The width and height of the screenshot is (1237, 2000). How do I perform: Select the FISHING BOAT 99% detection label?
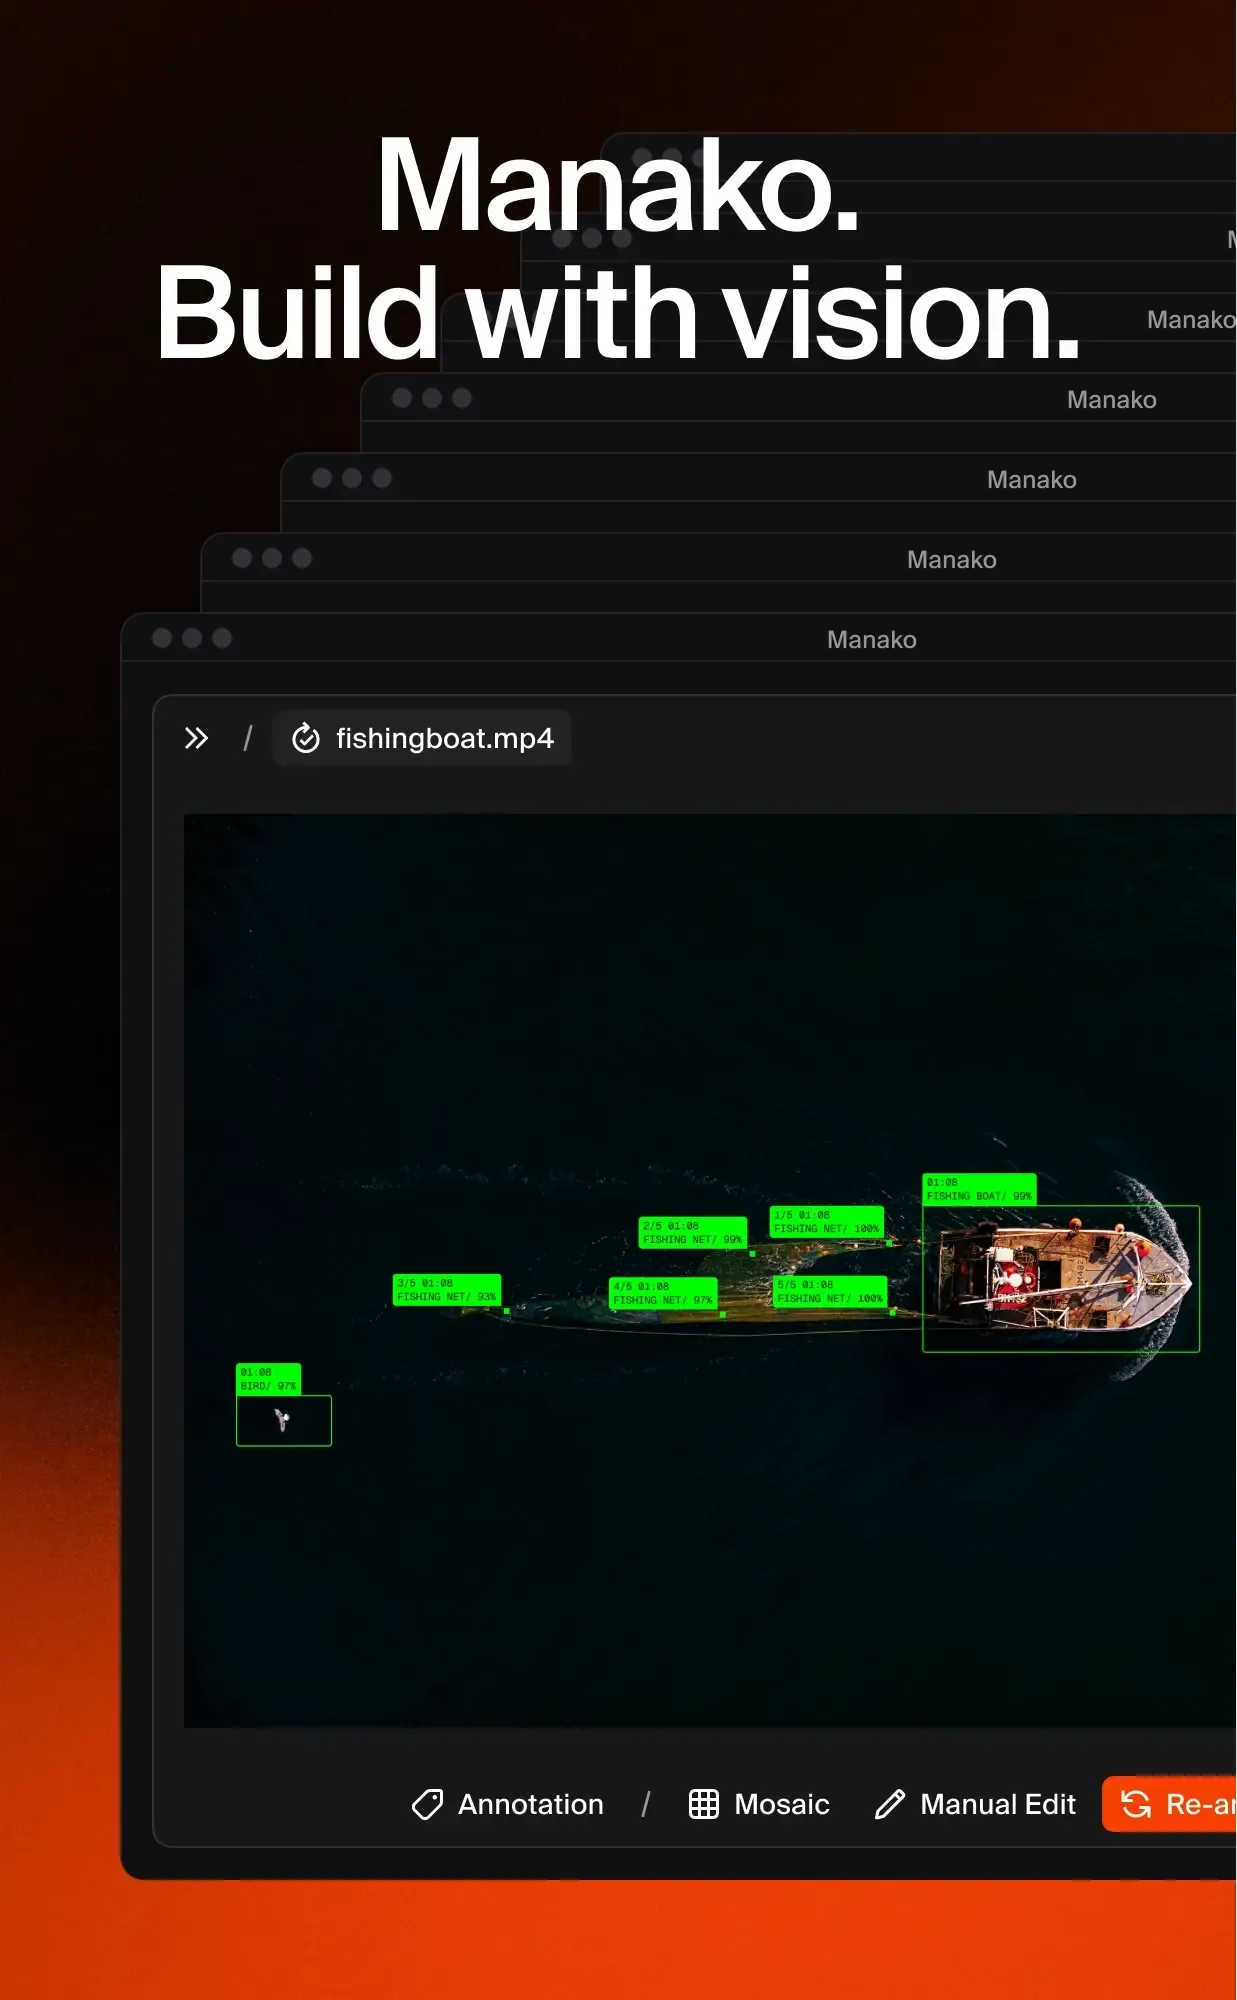(x=978, y=1189)
